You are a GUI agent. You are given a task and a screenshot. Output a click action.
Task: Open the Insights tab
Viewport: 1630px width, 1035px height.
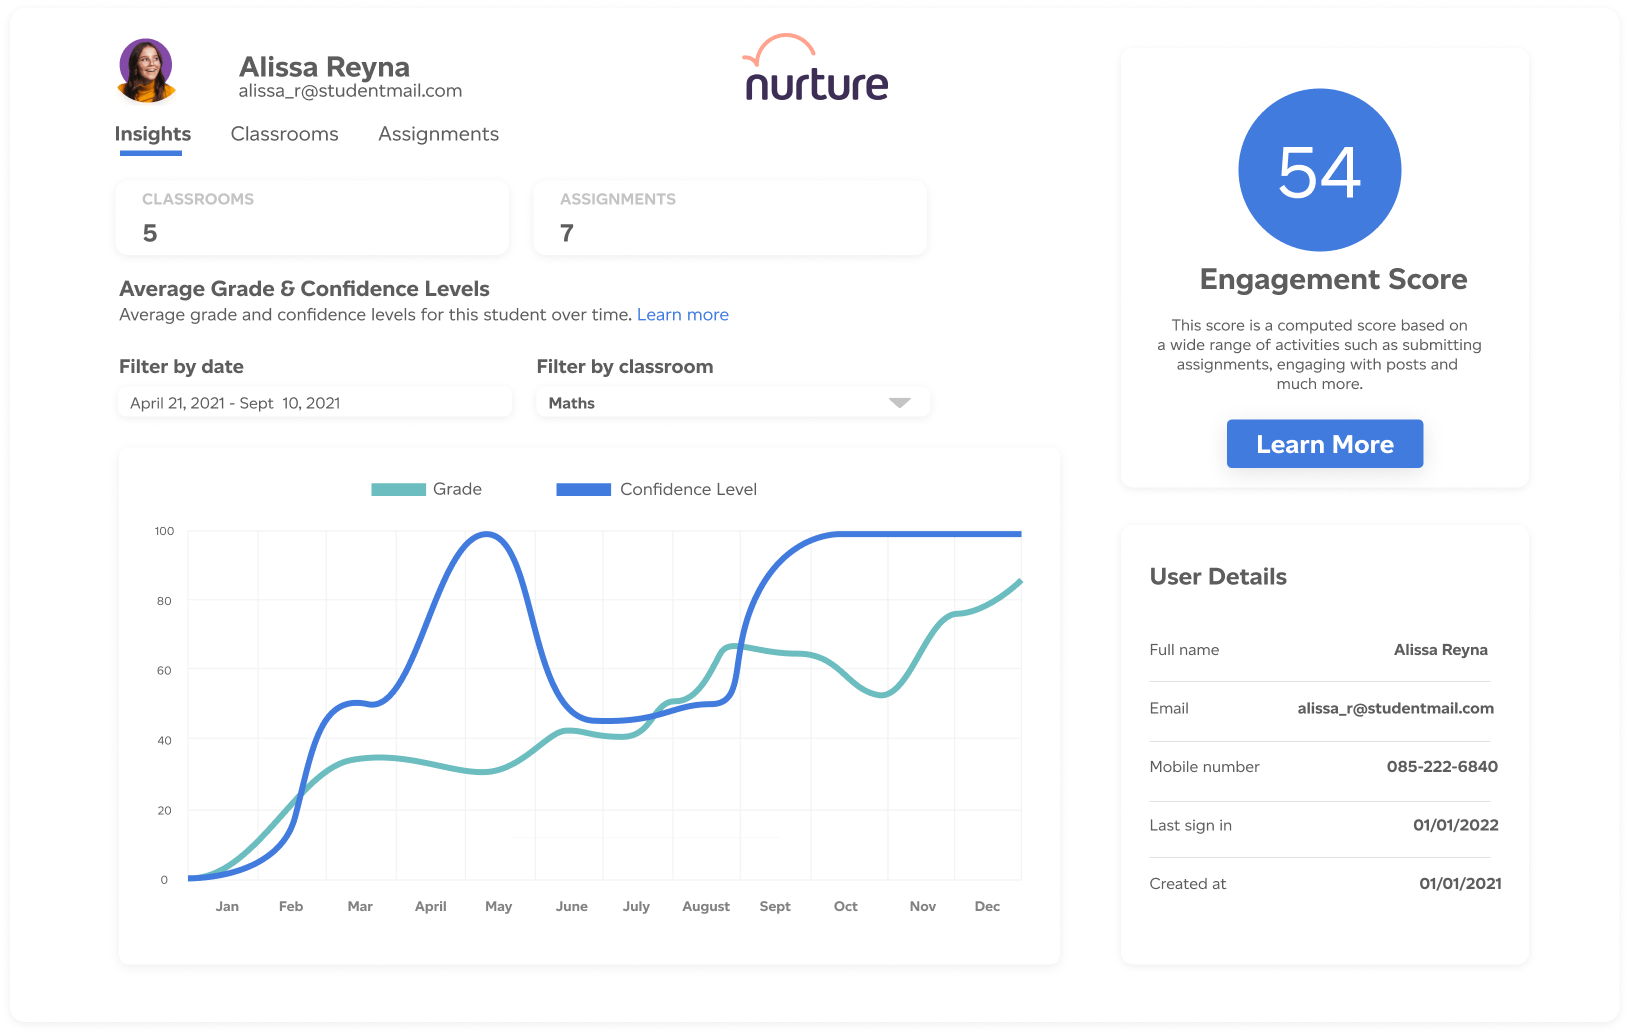tap(152, 134)
